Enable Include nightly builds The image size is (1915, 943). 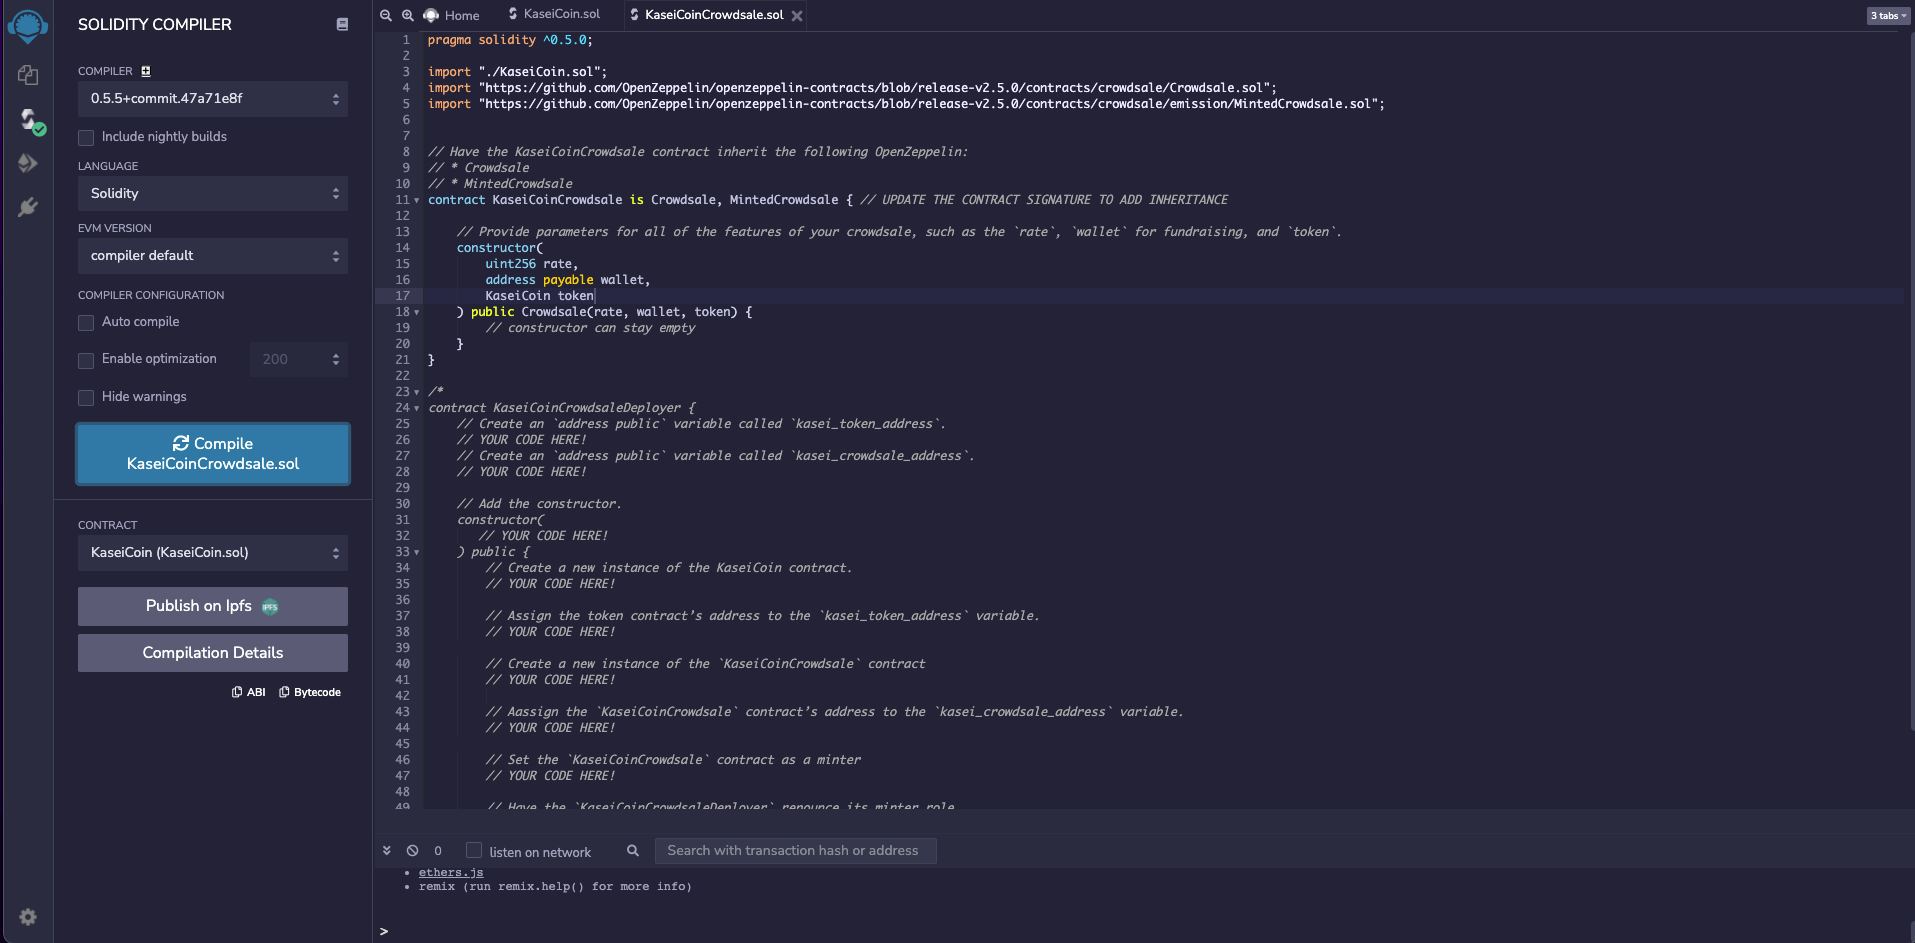(x=86, y=137)
